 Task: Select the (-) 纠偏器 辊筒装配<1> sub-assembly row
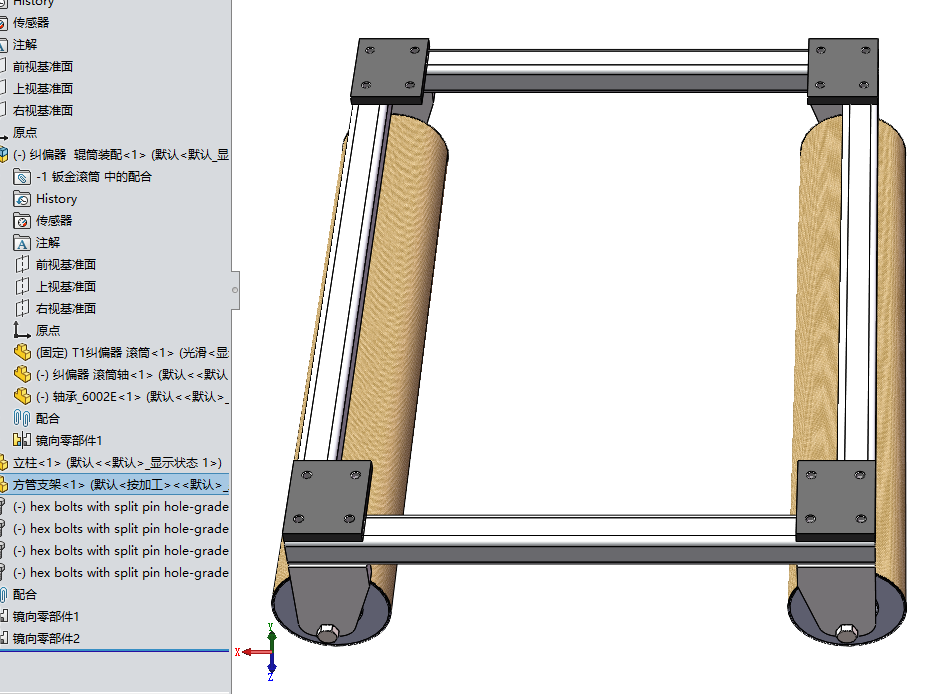[115, 155]
